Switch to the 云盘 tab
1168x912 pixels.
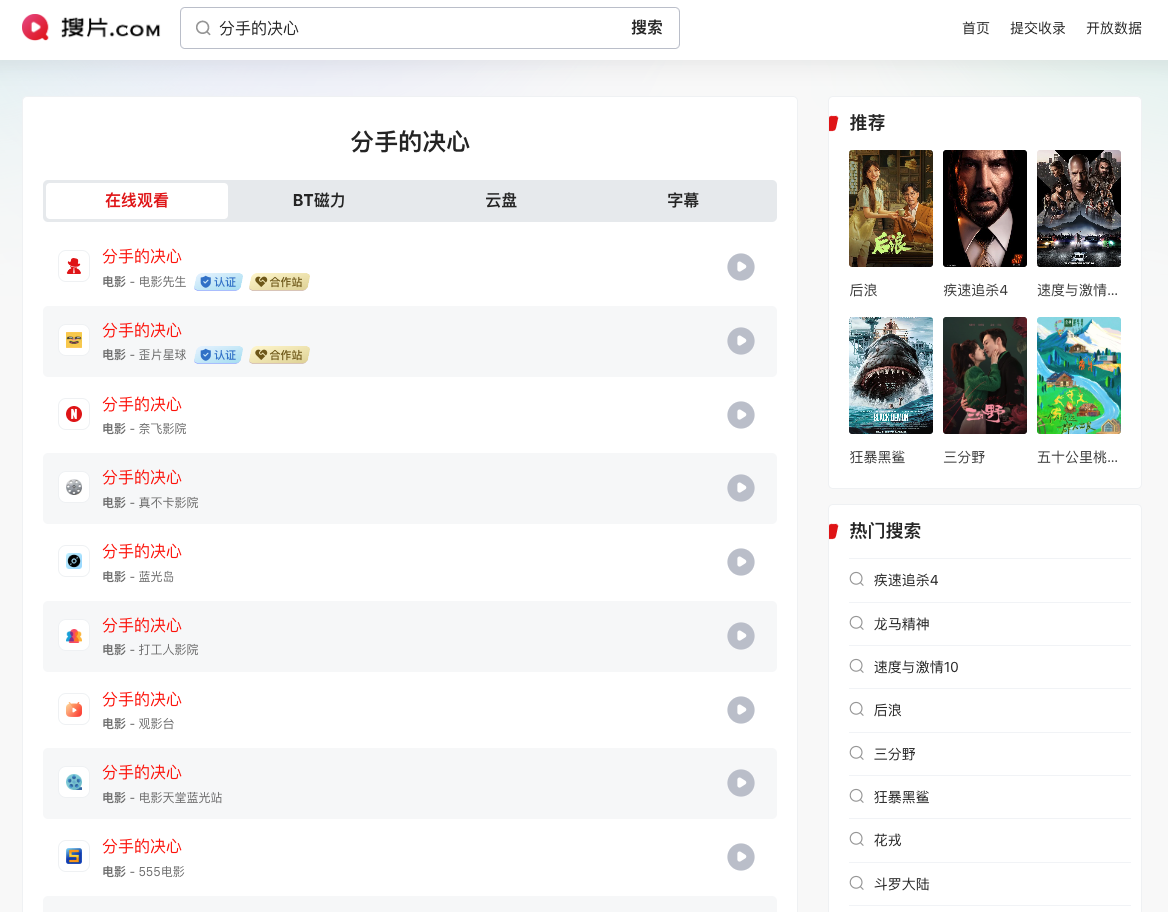click(x=501, y=200)
